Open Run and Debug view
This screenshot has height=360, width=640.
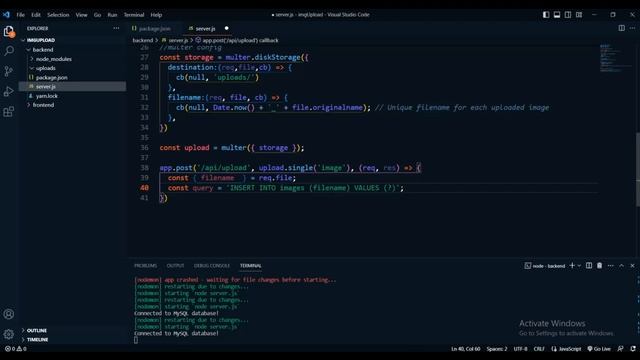pos(9,91)
